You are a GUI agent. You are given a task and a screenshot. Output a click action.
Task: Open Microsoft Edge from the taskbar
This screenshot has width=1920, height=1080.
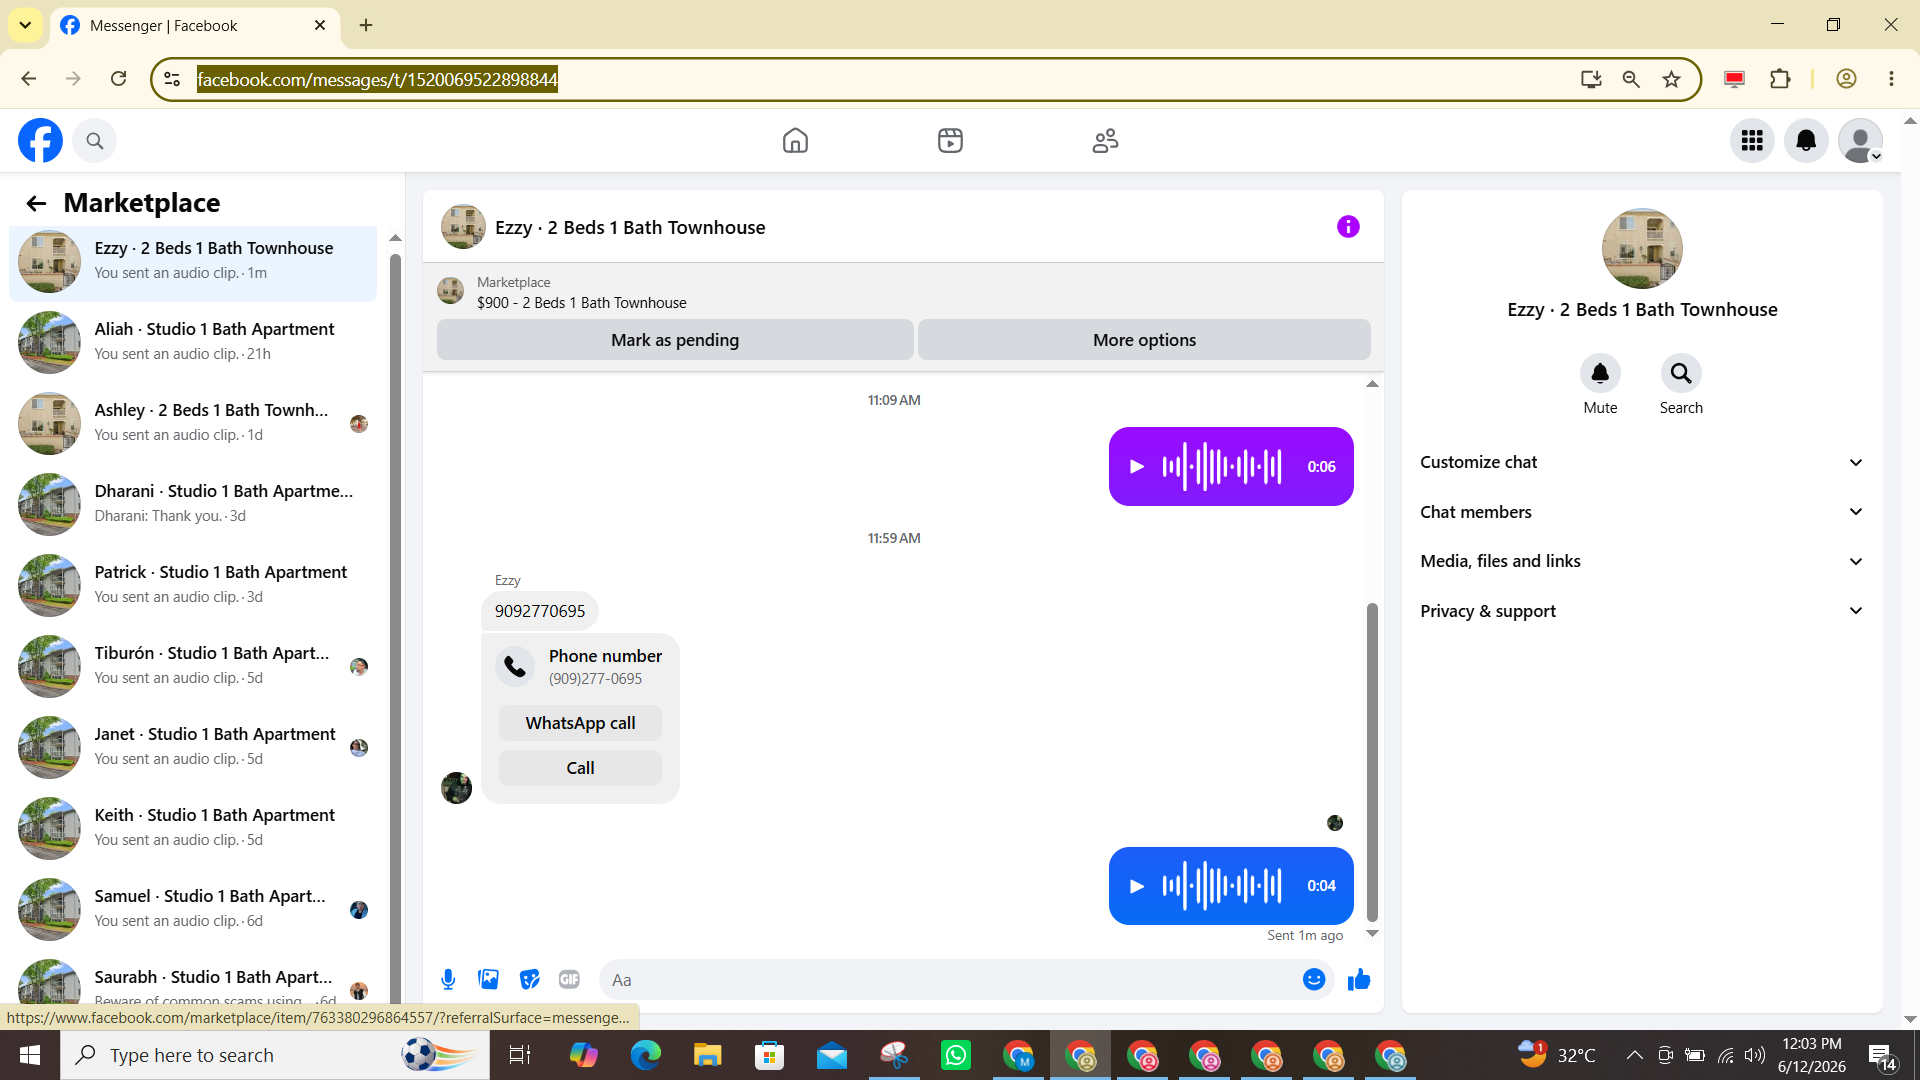(646, 1055)
